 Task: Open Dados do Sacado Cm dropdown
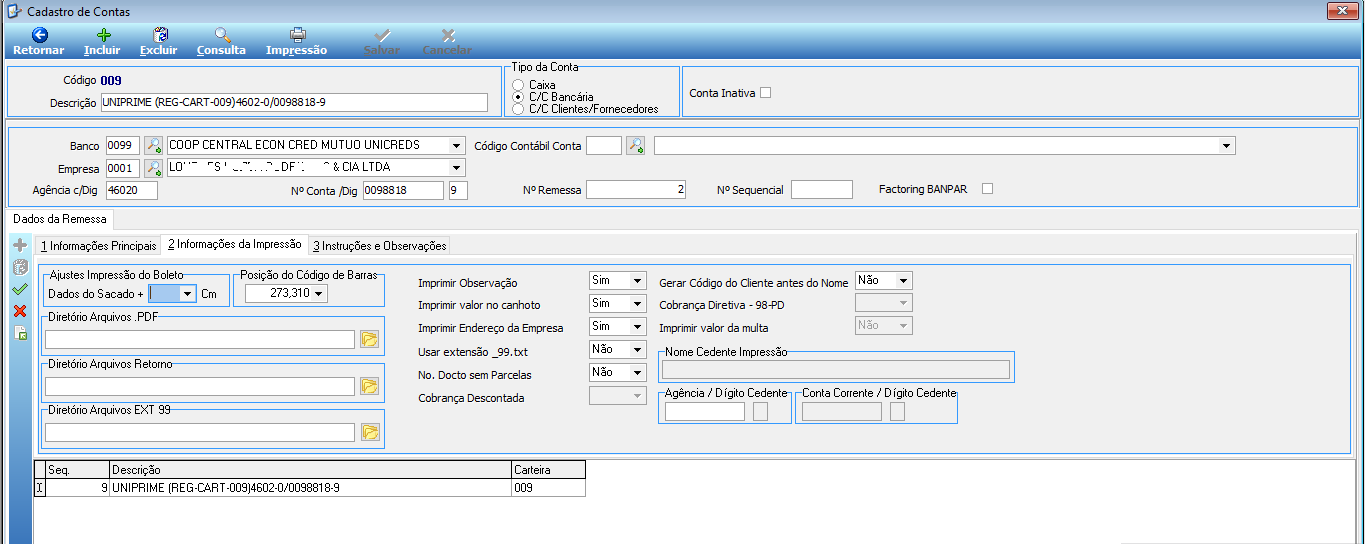(x=188, y=294)
